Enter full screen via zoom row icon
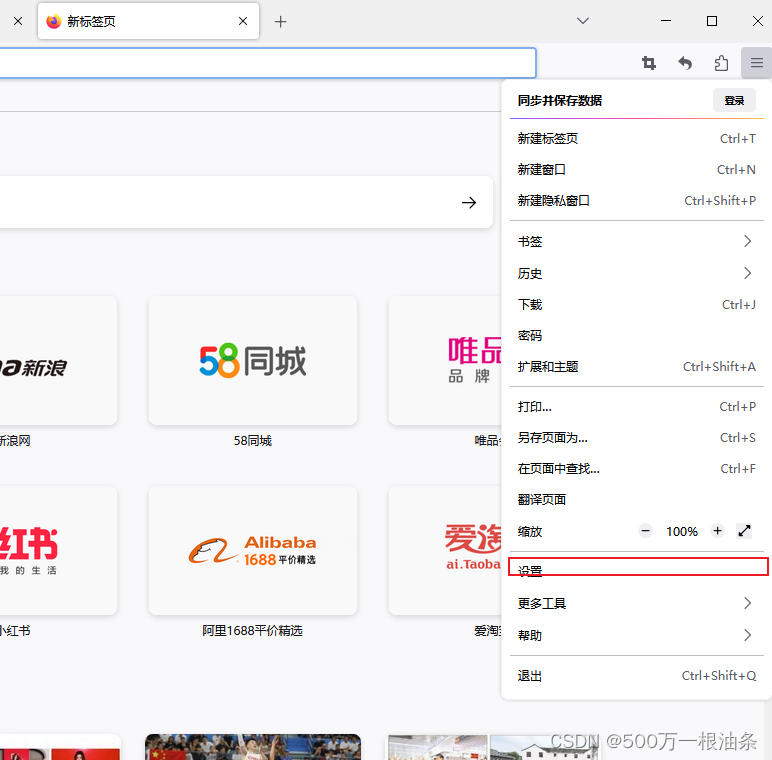 tap(744, 531)
